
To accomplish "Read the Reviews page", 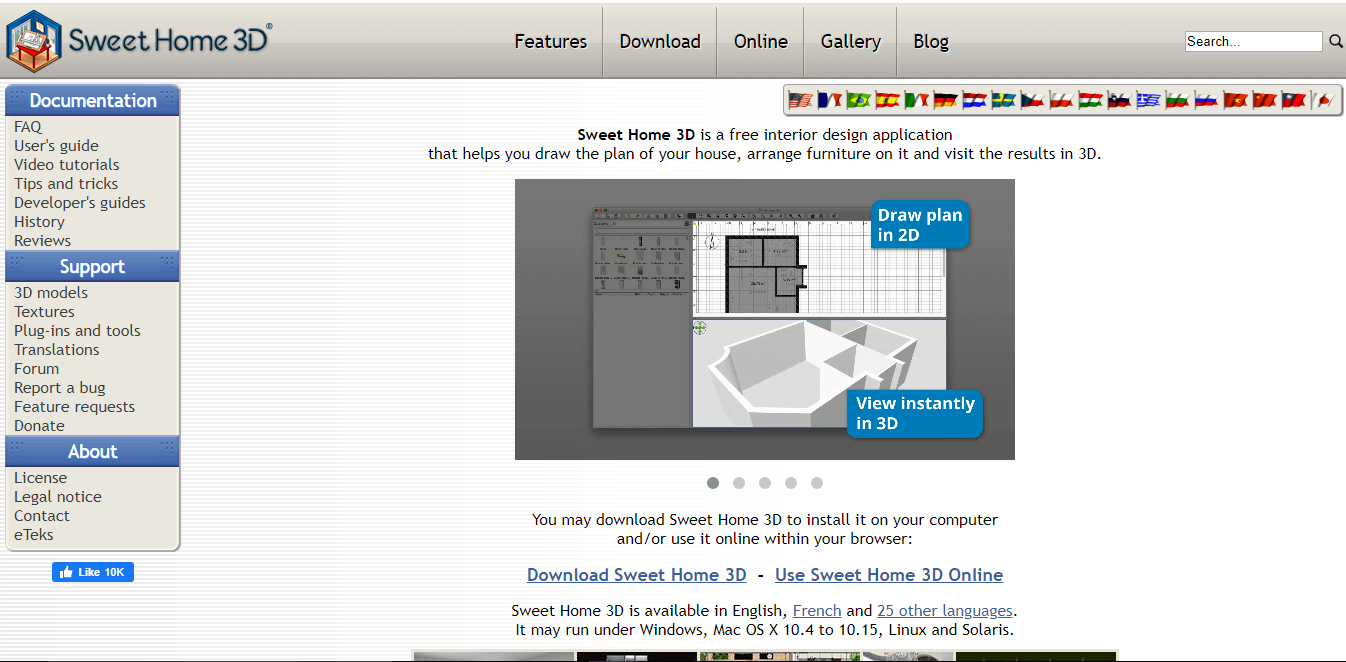I will tap(42, 241).
